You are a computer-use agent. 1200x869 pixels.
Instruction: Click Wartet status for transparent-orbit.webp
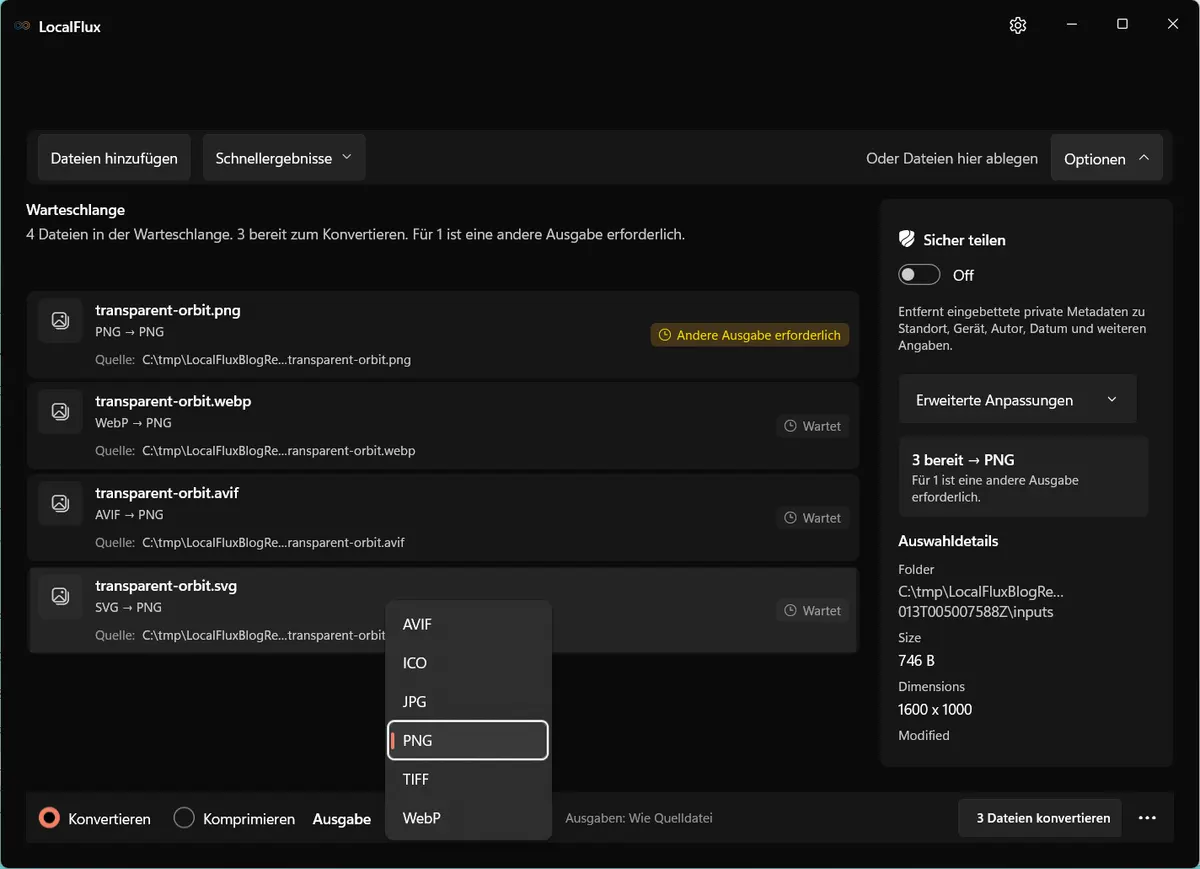click(x=813, y=426)
